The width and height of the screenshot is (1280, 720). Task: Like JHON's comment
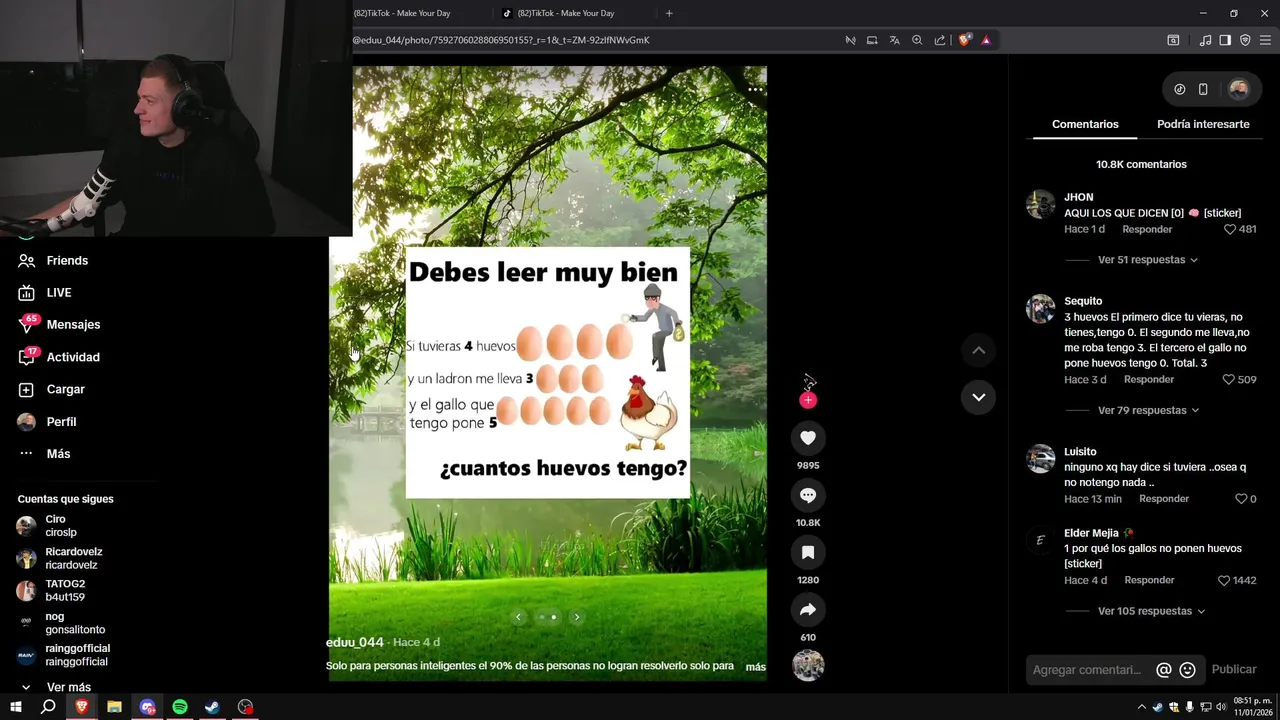1230,229
